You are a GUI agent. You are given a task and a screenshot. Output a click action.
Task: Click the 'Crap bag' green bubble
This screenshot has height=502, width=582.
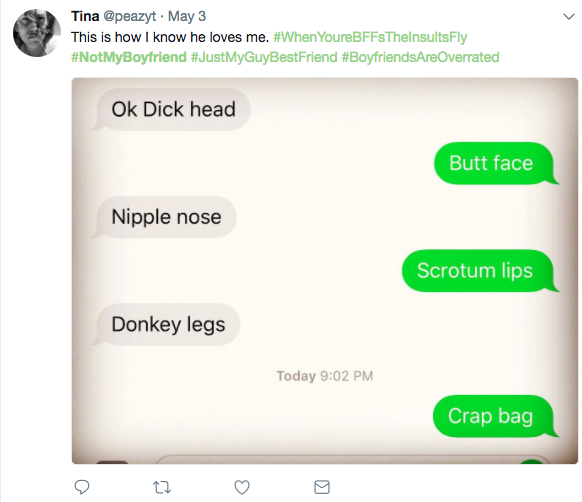click(496, 416)
